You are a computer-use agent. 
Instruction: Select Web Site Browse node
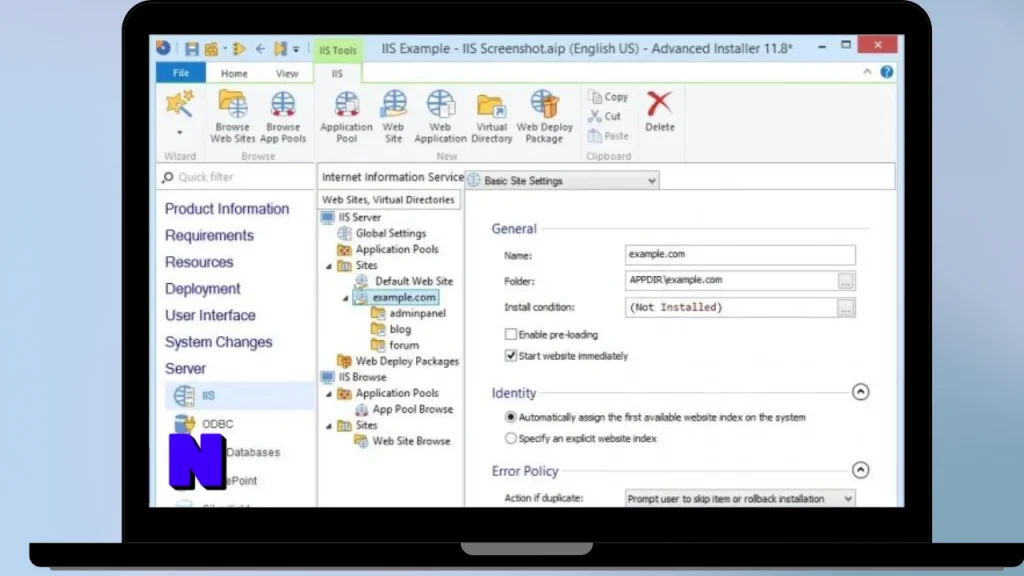coord(411,441)
